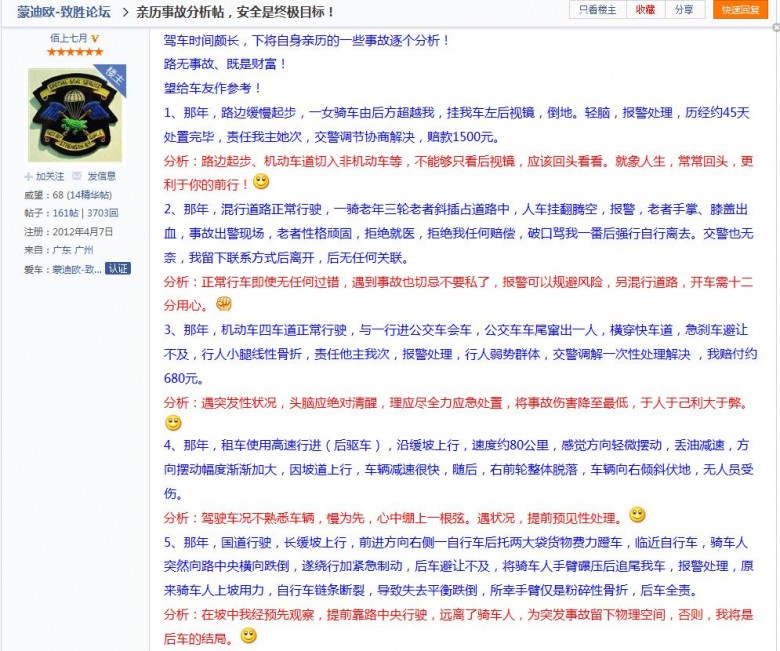
Task: Click the blue 楼主 corner badge
Action: 114,77
